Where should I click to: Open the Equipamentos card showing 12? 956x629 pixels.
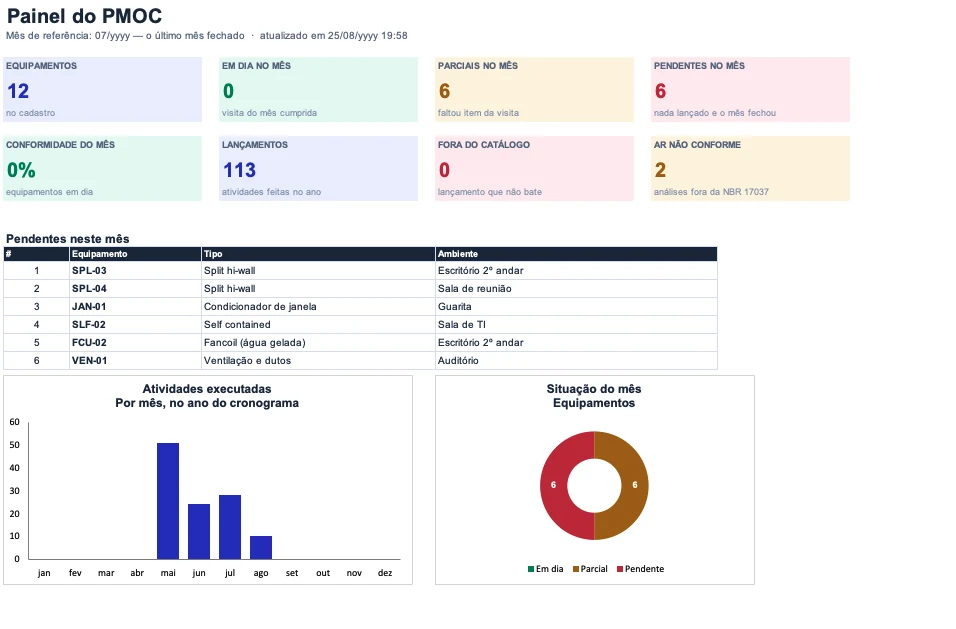point(102,90)
